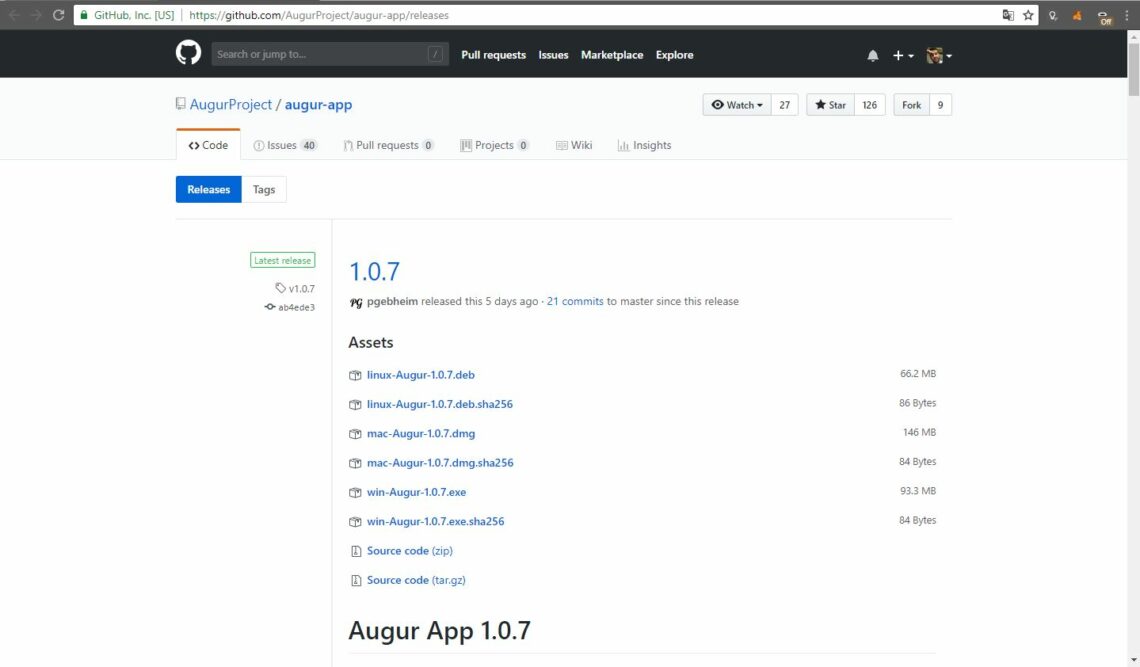1140x667 pixels.
Task: Click the lightbulb extension icon
Action: [1053, 15]
